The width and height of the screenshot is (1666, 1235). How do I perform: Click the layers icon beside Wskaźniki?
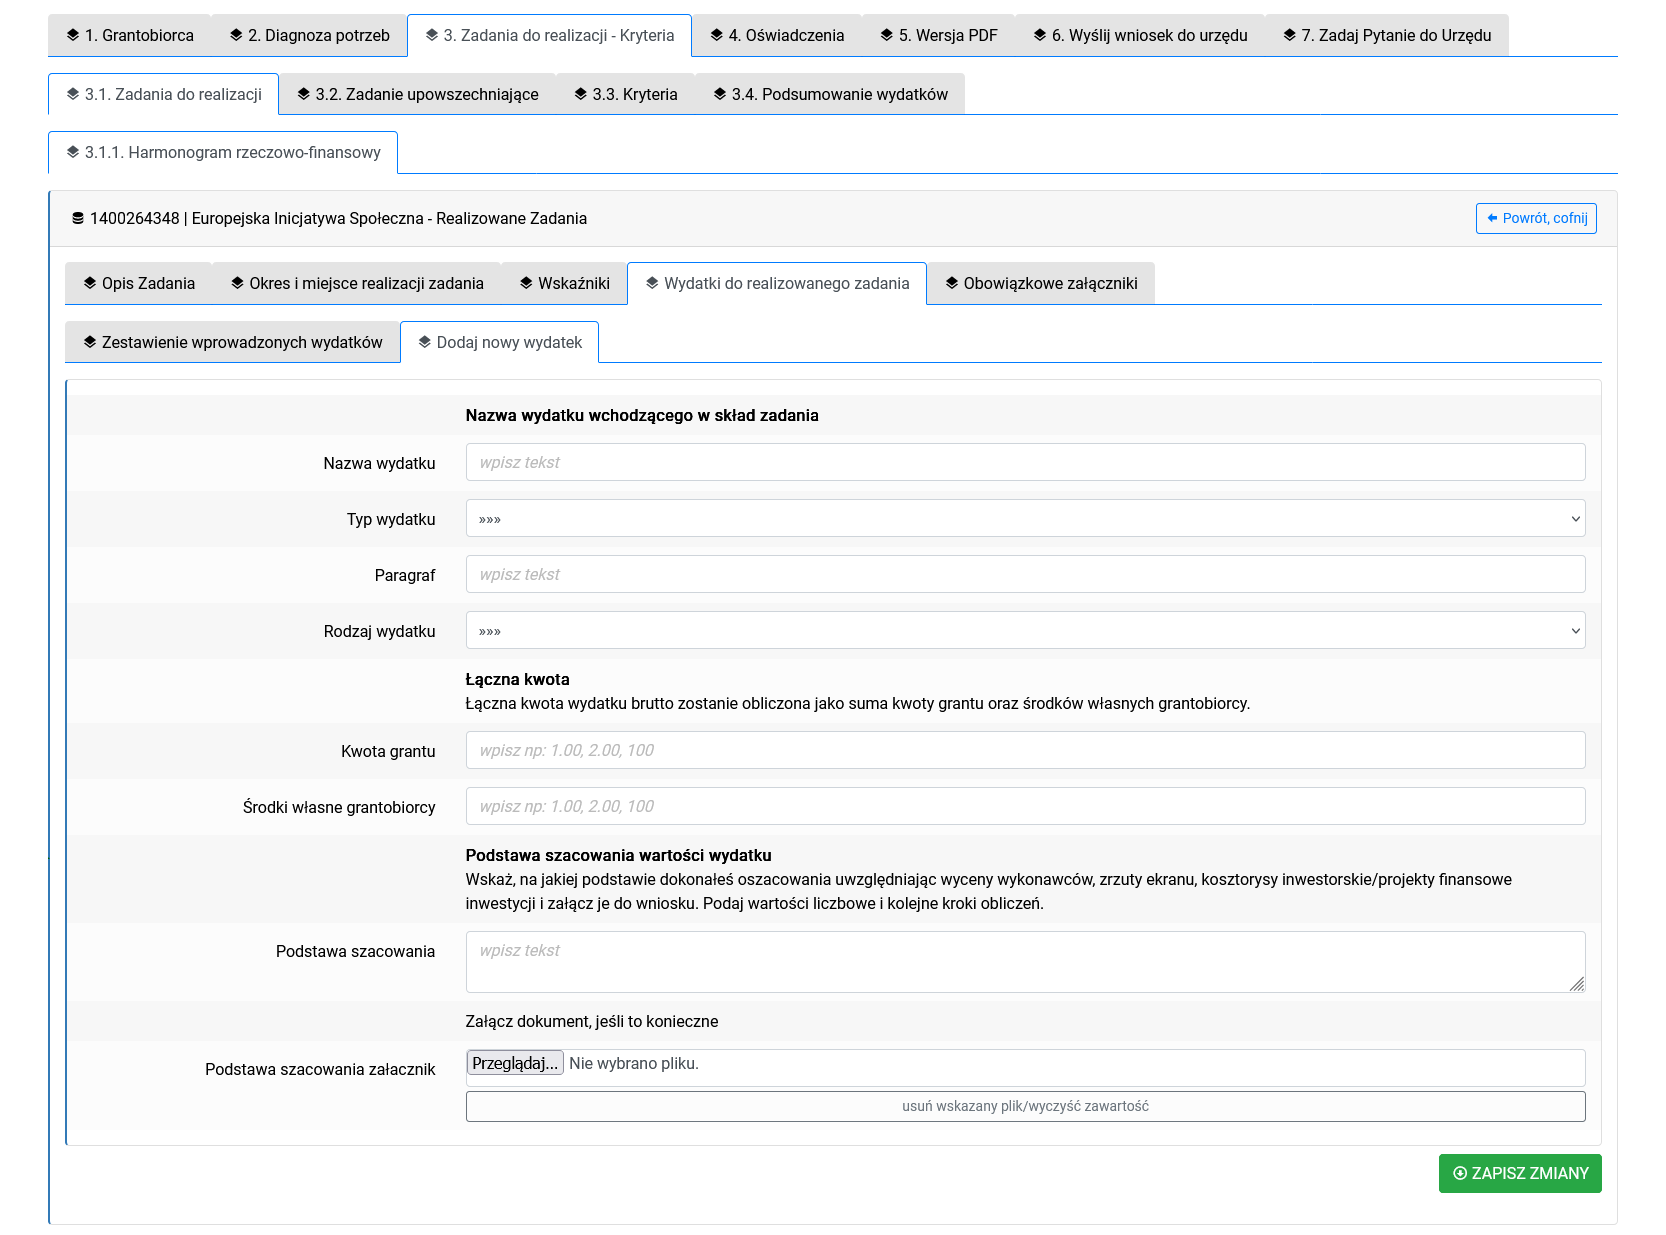pyautogui.click(x=526, y=283)
